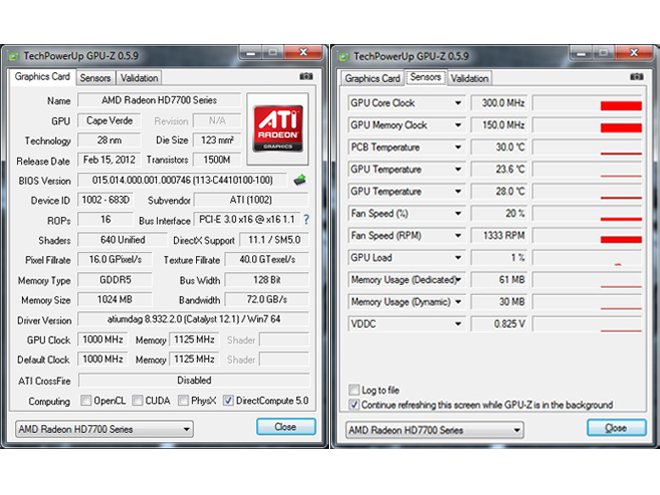
Task: Enable the Log to file checkbox
Action: pyautogui.click(x=354, y=389)
